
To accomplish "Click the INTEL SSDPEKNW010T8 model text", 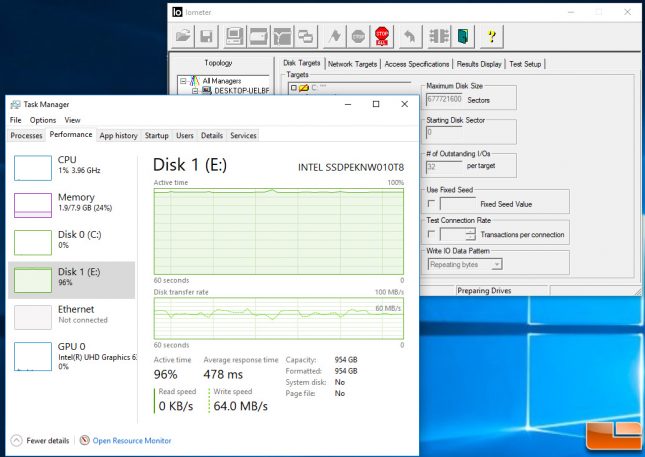I will tap(351, 167).
